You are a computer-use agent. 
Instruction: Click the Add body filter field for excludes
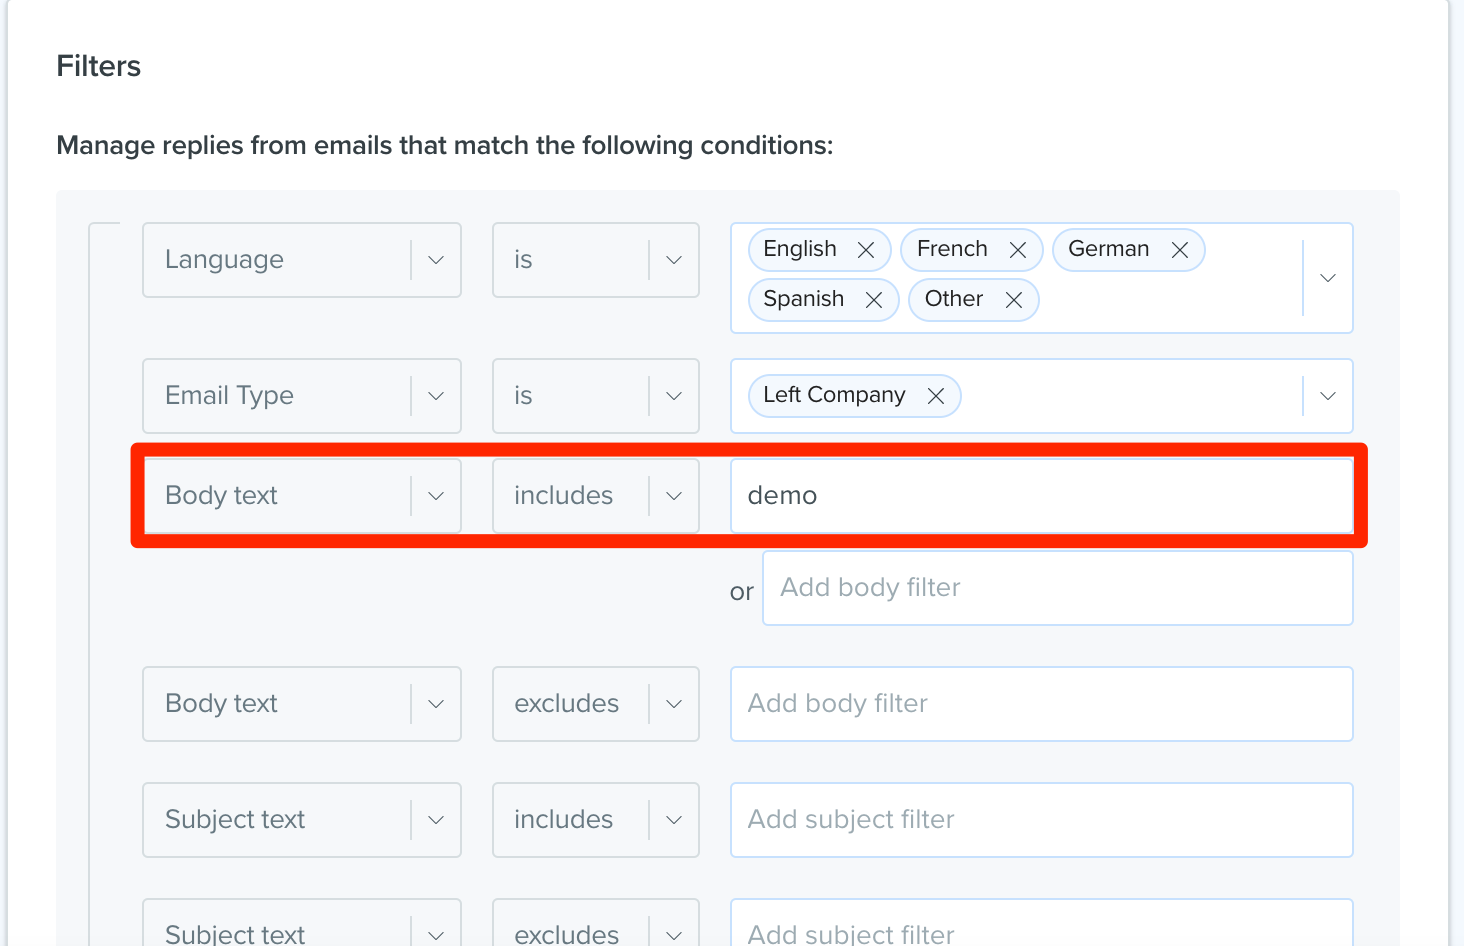(1042, 704)
